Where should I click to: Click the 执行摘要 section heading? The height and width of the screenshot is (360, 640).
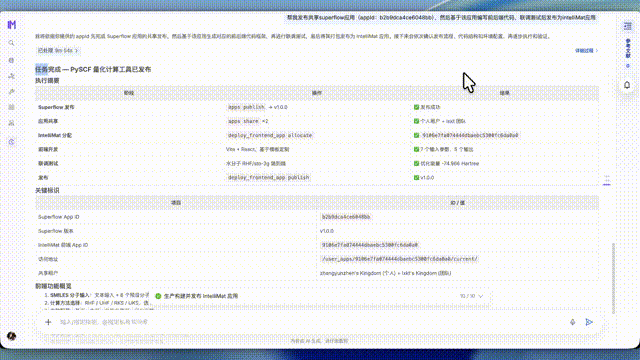point(47,80)
